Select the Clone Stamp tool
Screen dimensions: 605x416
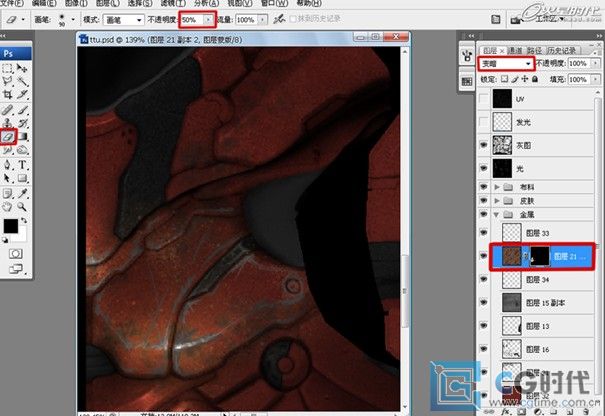click(7, 123)
